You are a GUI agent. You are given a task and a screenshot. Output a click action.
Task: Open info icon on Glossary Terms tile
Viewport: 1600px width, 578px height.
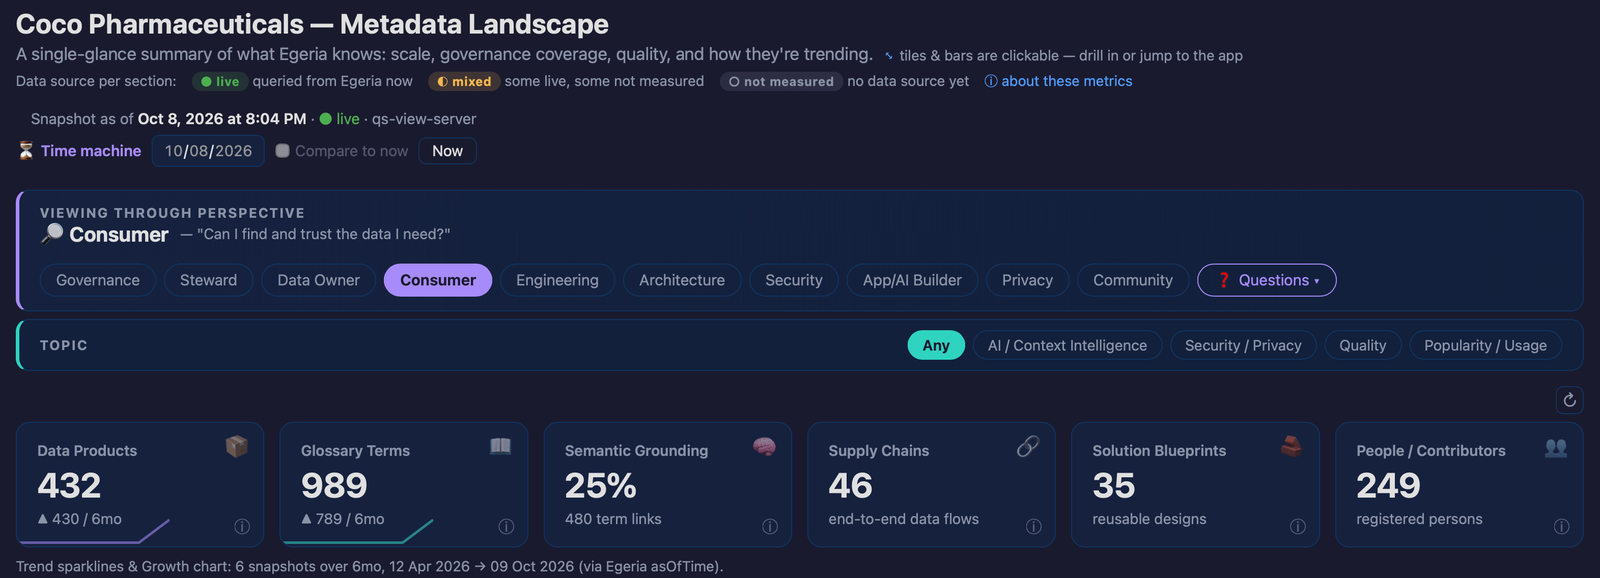(x=506, y=527)
